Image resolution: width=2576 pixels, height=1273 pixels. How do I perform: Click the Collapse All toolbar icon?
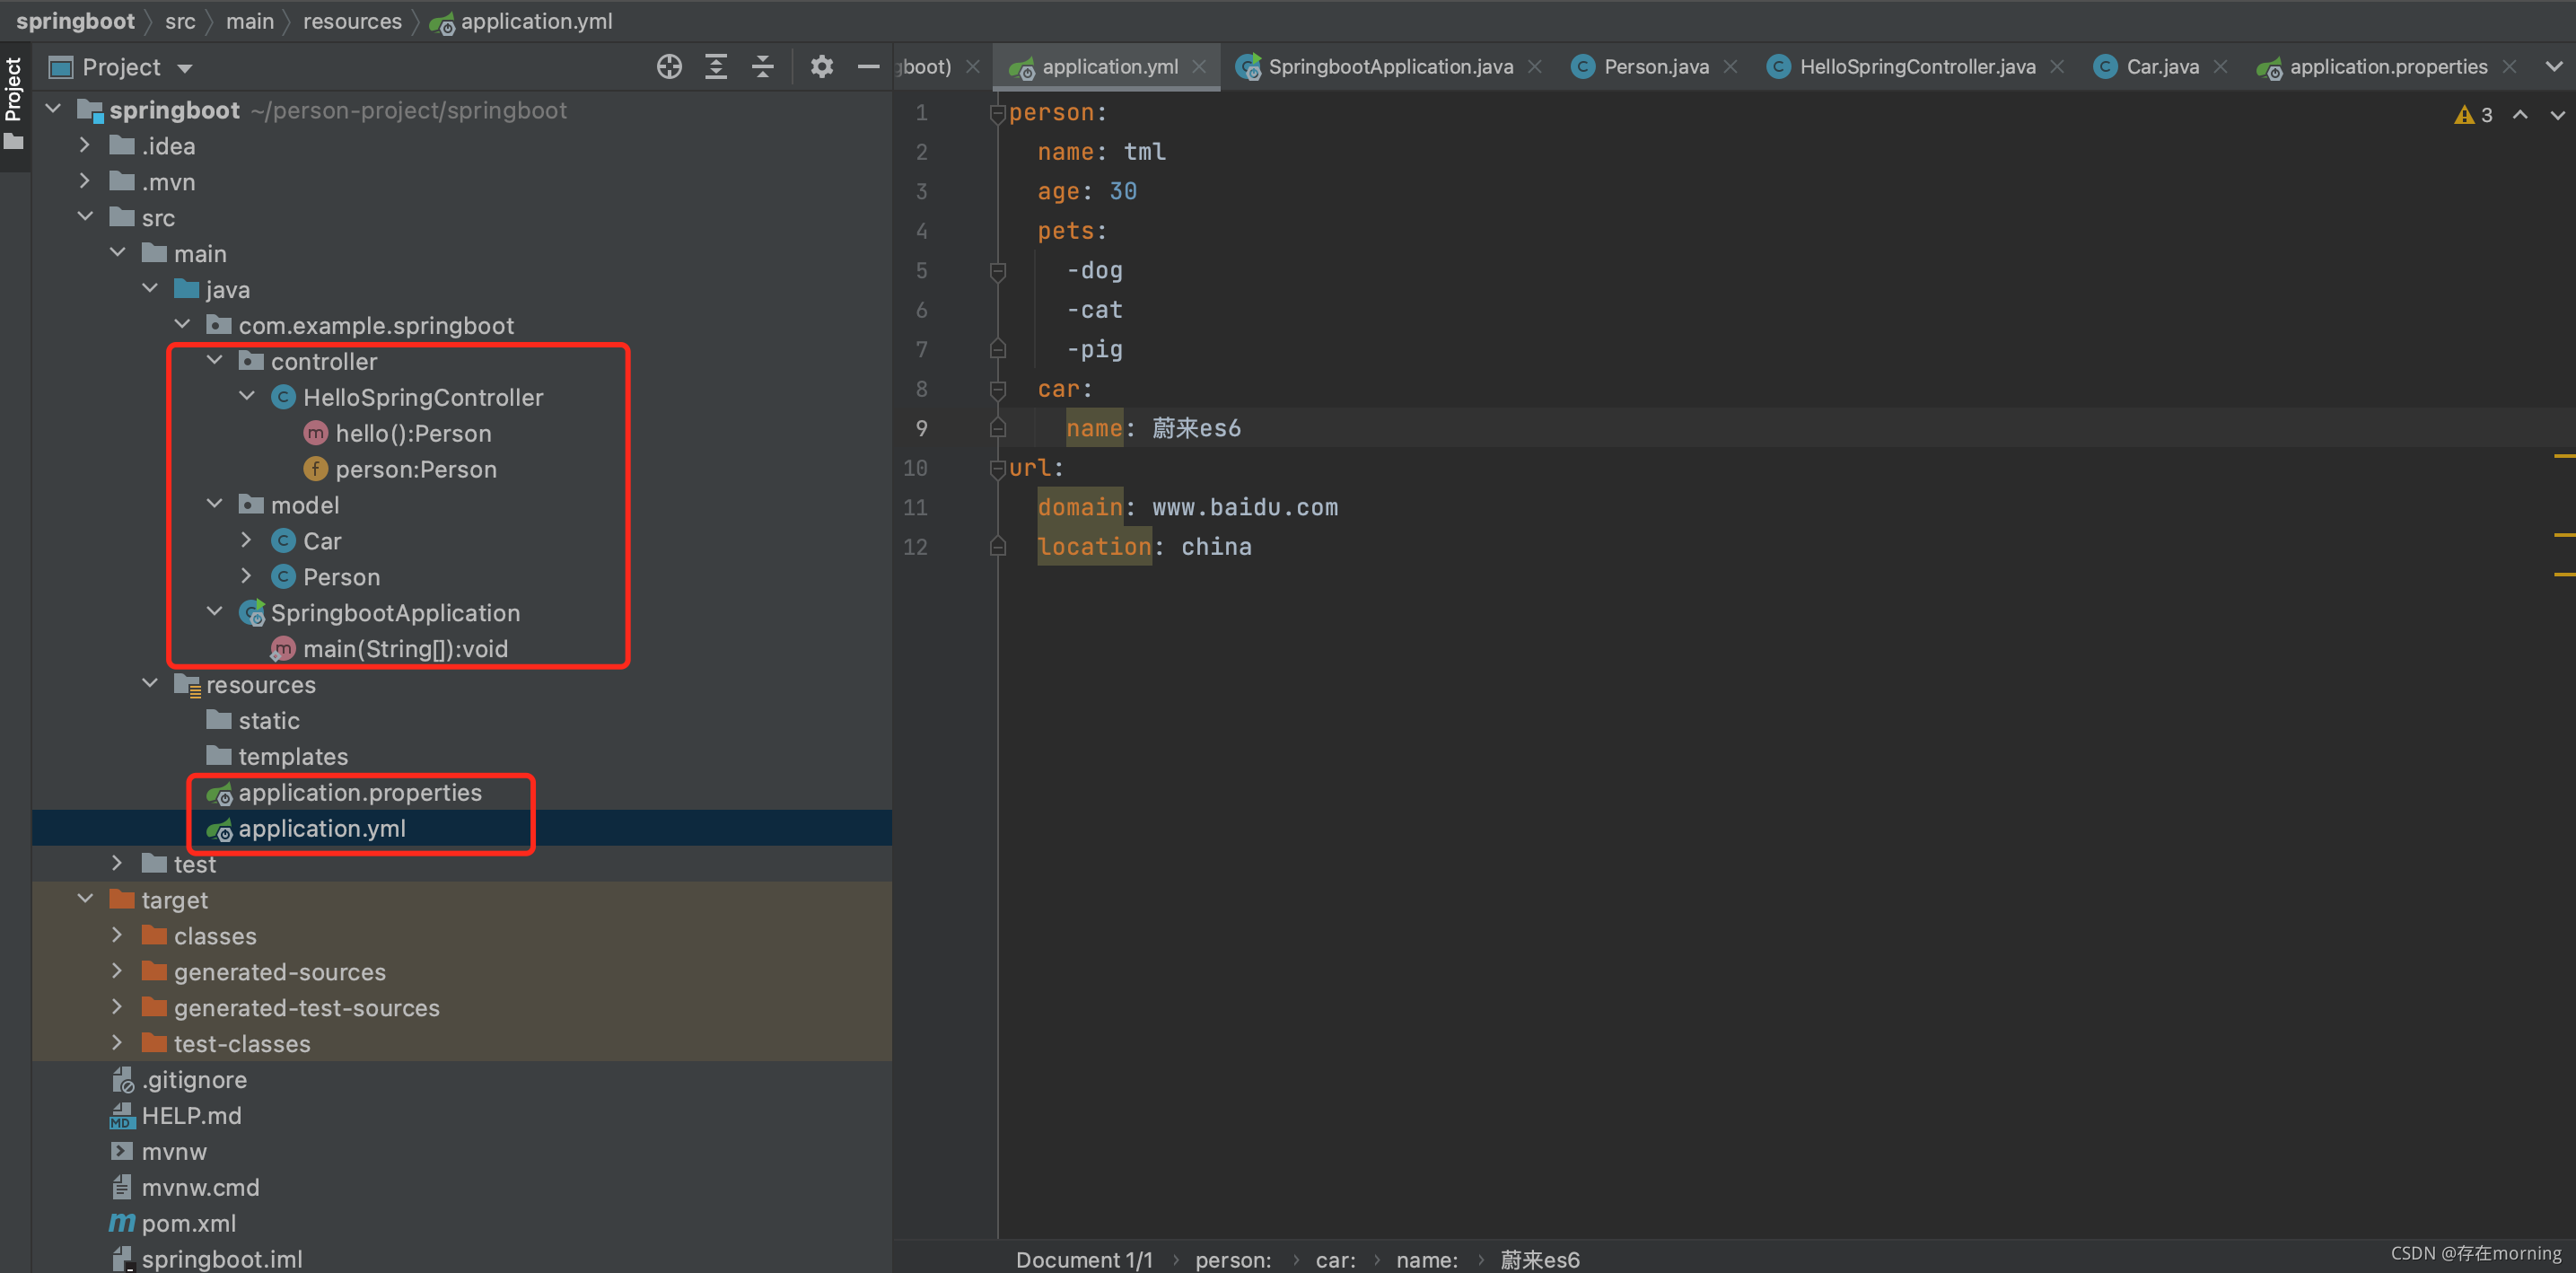pyautogui.click(x=763, y=67)
